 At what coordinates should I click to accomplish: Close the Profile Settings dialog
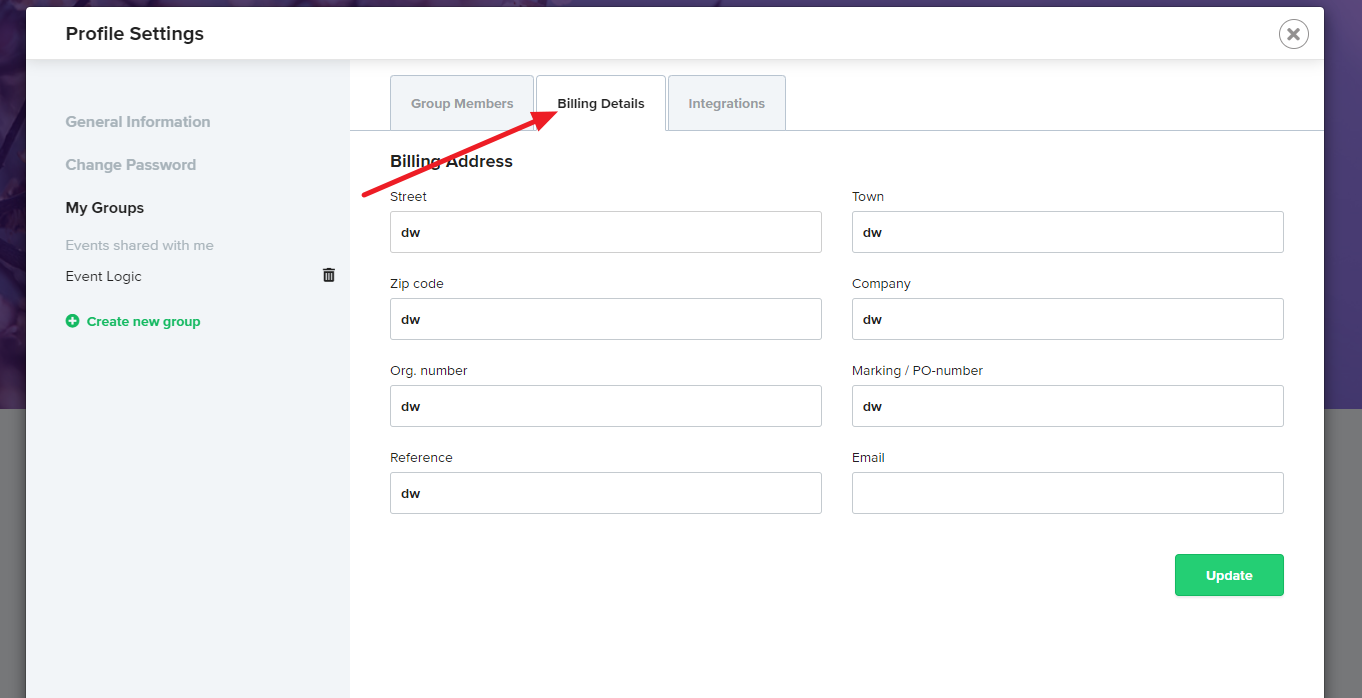point(1293,34)
